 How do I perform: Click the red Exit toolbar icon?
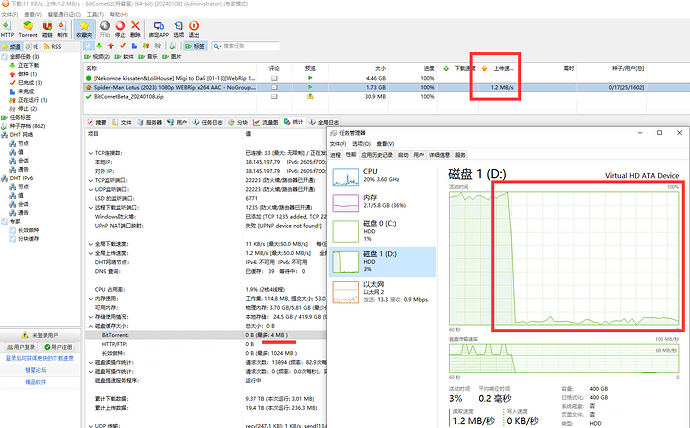pyautogui.click(x=194, y=29)
